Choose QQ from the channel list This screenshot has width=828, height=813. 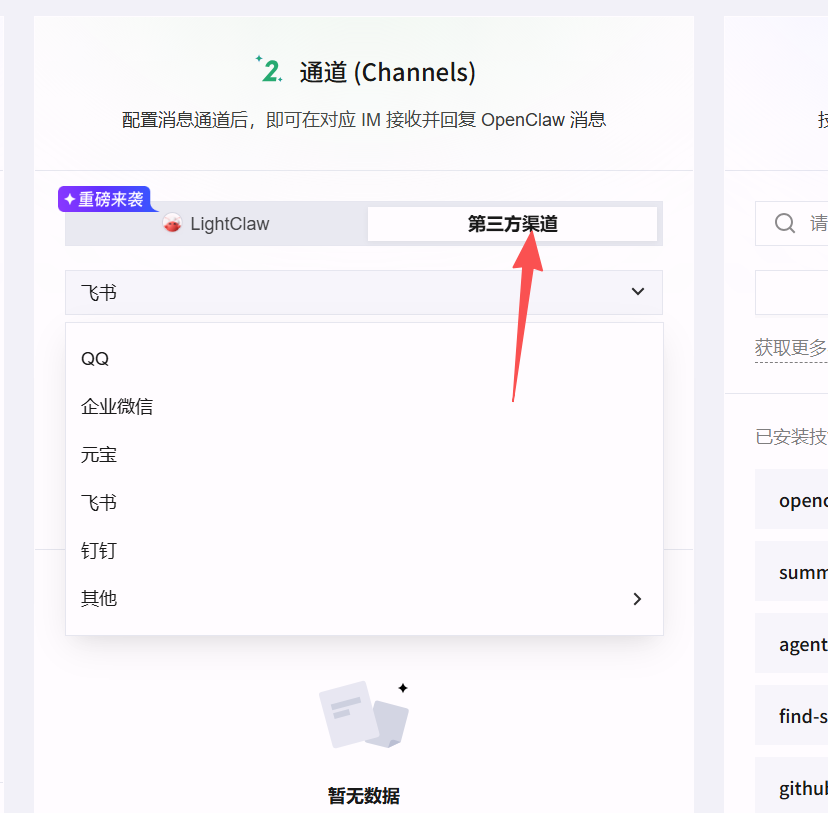[x=95, y=359]
